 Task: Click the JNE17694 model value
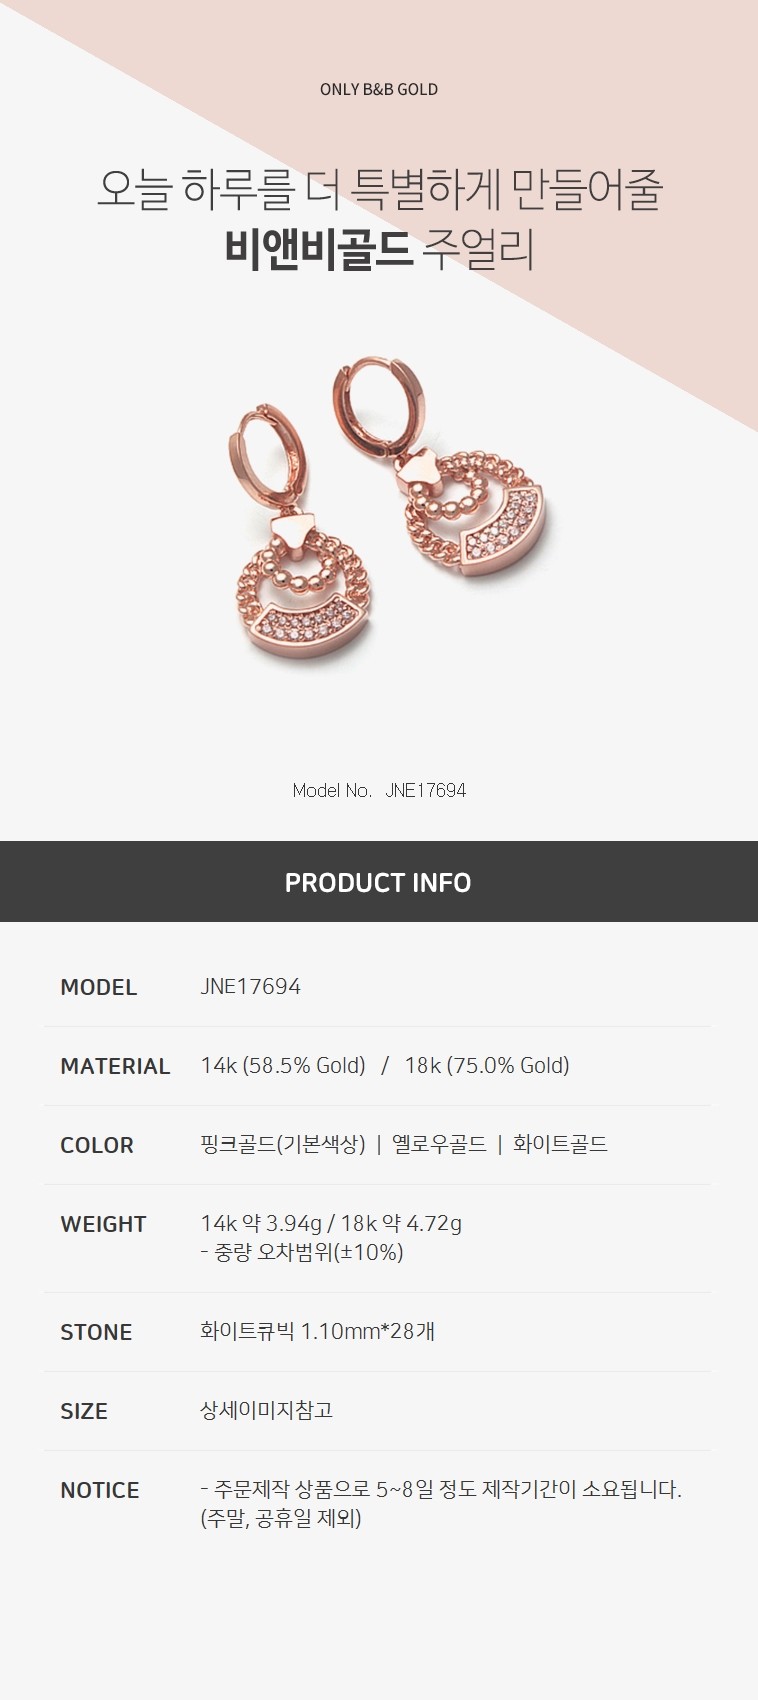pos(251,986)
